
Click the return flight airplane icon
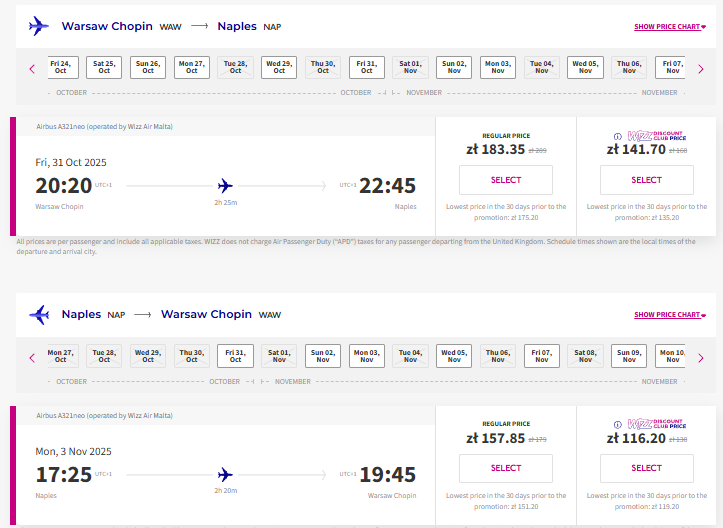click(x=39, y=315)
